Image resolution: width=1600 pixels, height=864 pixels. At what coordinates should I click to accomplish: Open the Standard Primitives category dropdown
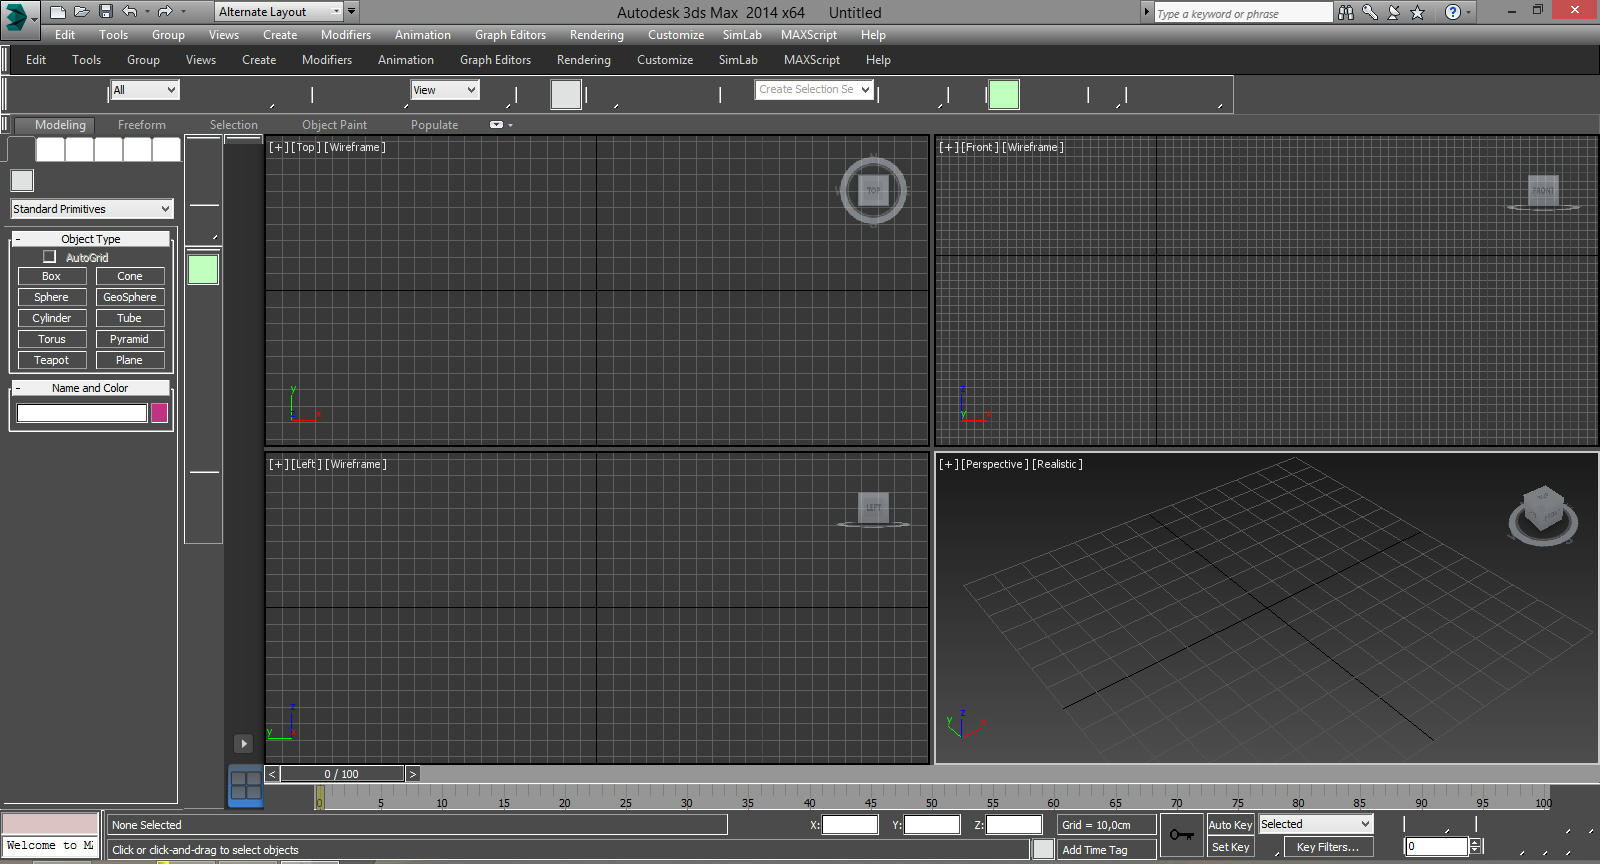pyautogui.click(x=92, y=209)
